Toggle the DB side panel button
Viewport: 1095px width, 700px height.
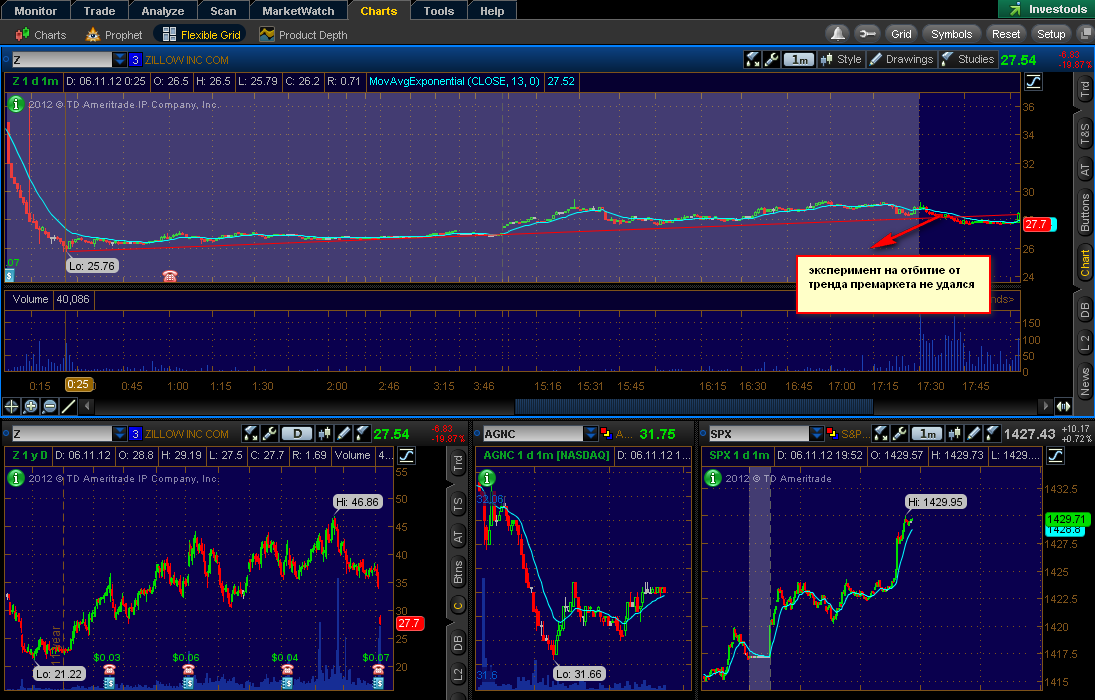pos(1084,309)
